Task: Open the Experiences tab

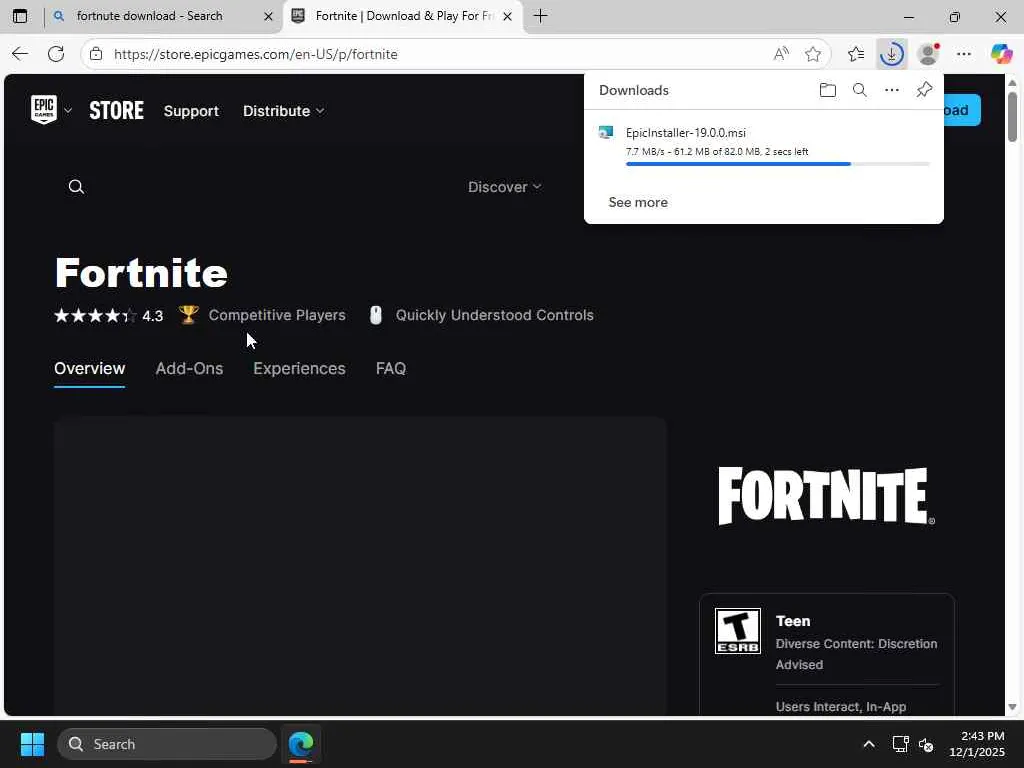Action: 299,369
